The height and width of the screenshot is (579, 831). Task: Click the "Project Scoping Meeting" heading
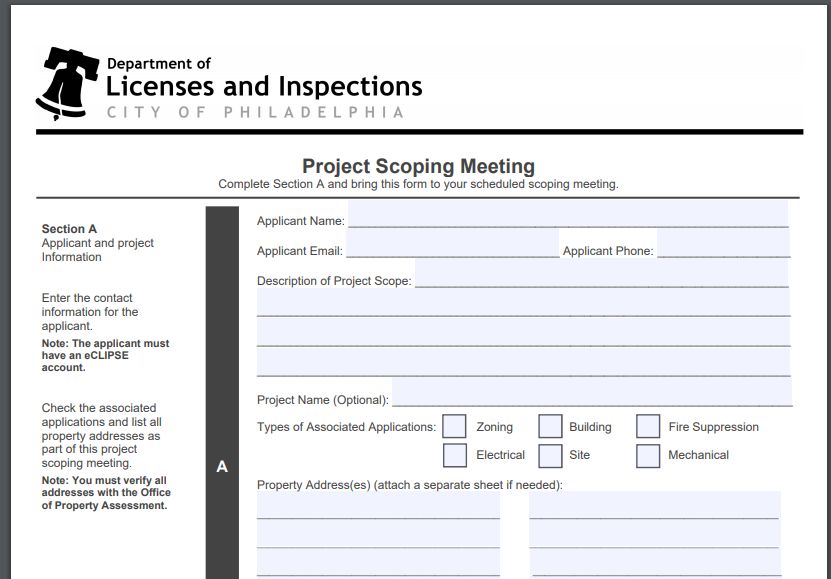coord(418,166)
